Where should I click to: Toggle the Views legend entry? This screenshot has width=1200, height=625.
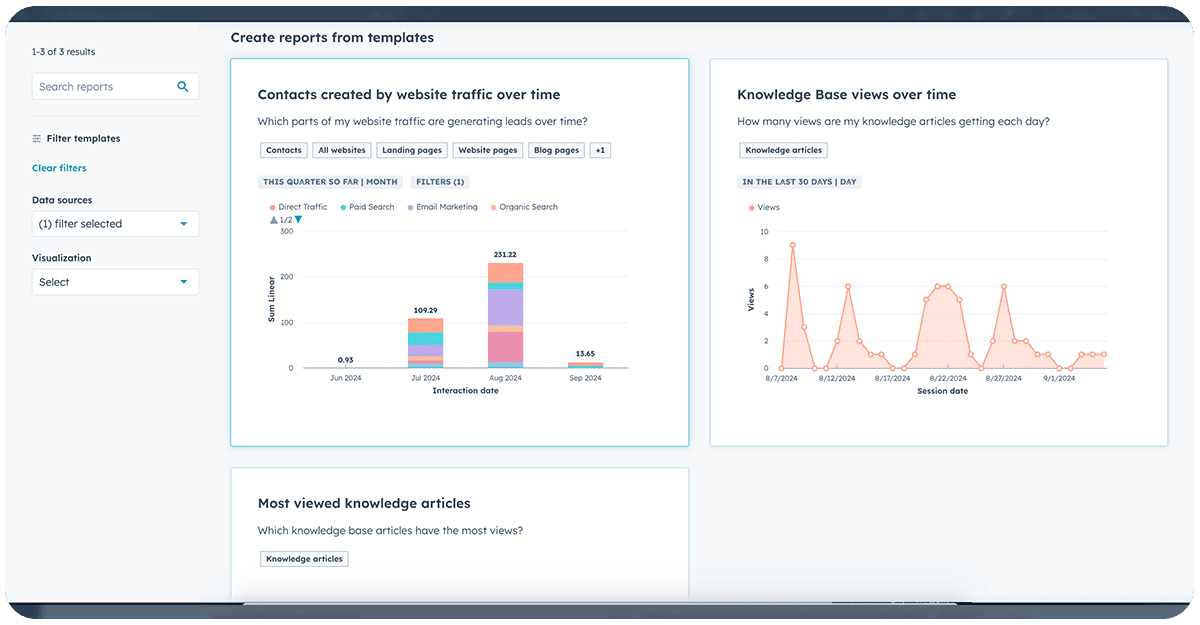click(x=764, y=207)
